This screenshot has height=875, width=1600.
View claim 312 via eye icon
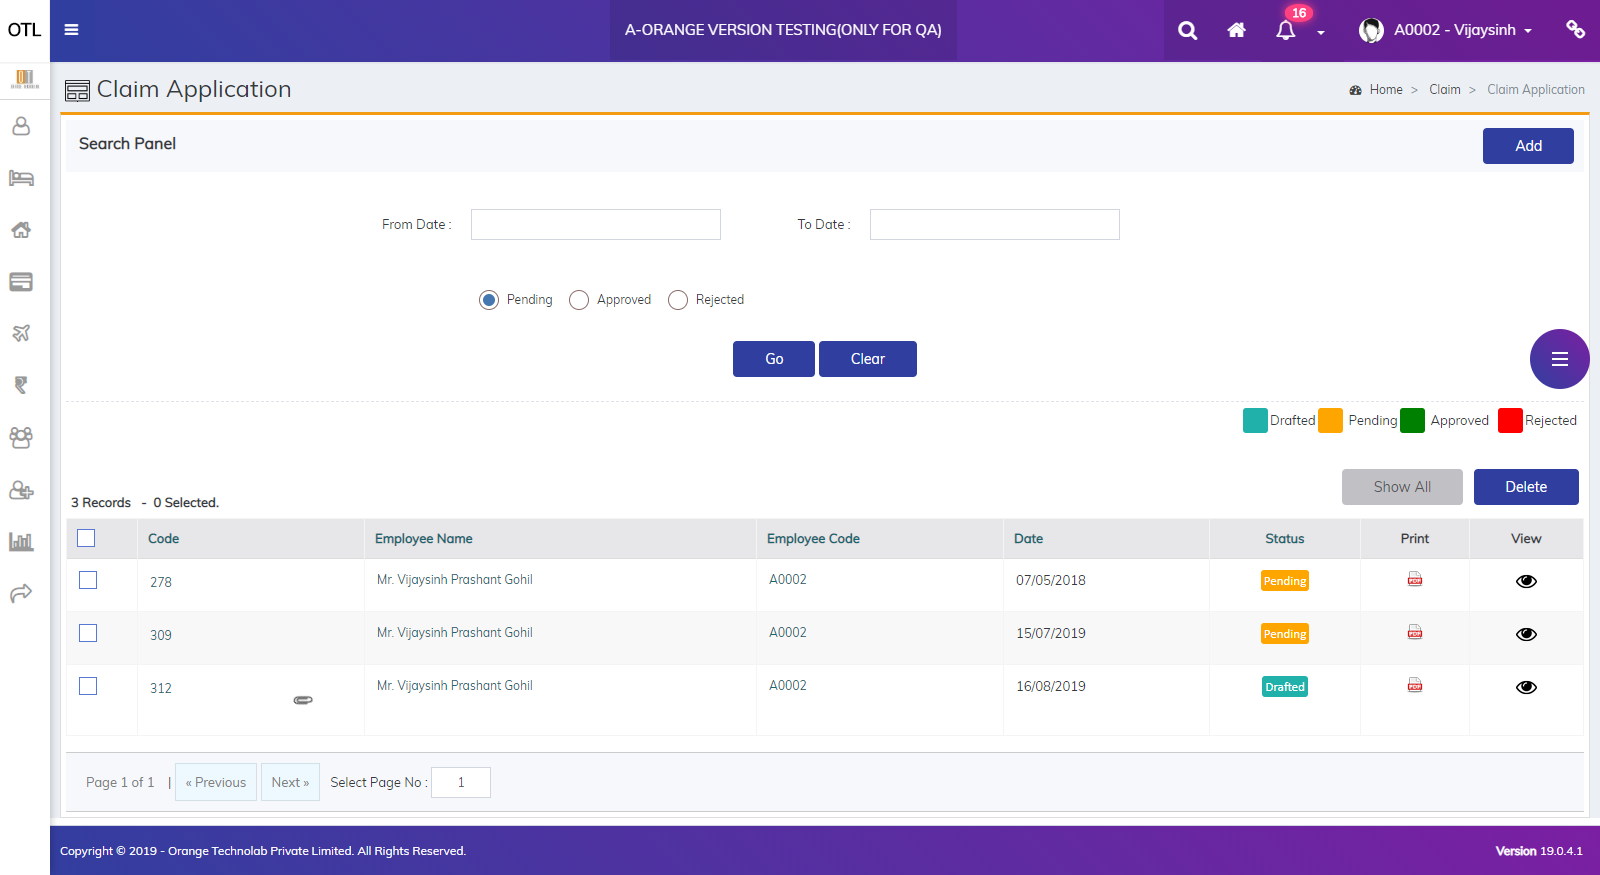point(1526,687)
